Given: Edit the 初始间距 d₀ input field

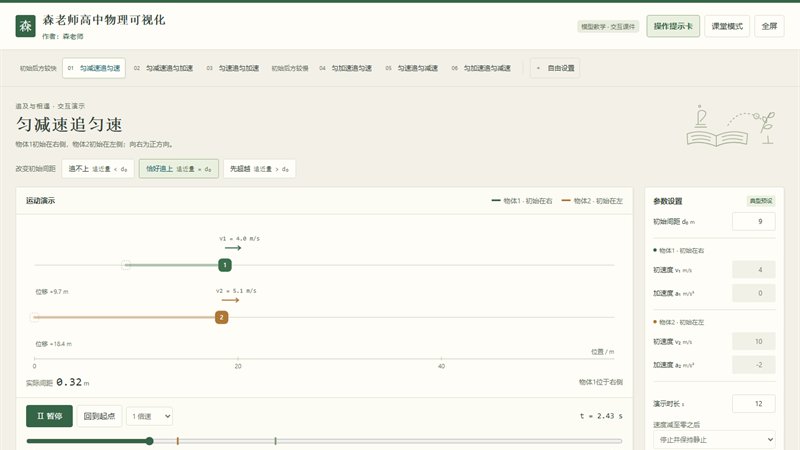Looking at the screenshot, I should coord(754,221).
